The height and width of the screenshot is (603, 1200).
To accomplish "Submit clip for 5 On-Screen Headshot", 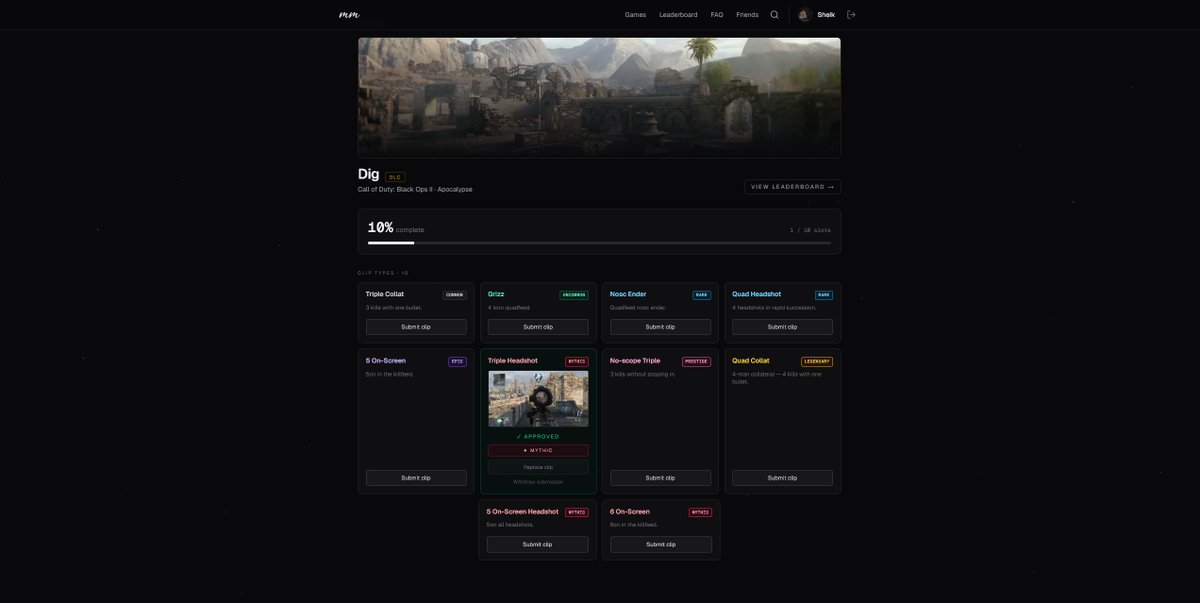I will pyautogui.click(x=537, y=545).
